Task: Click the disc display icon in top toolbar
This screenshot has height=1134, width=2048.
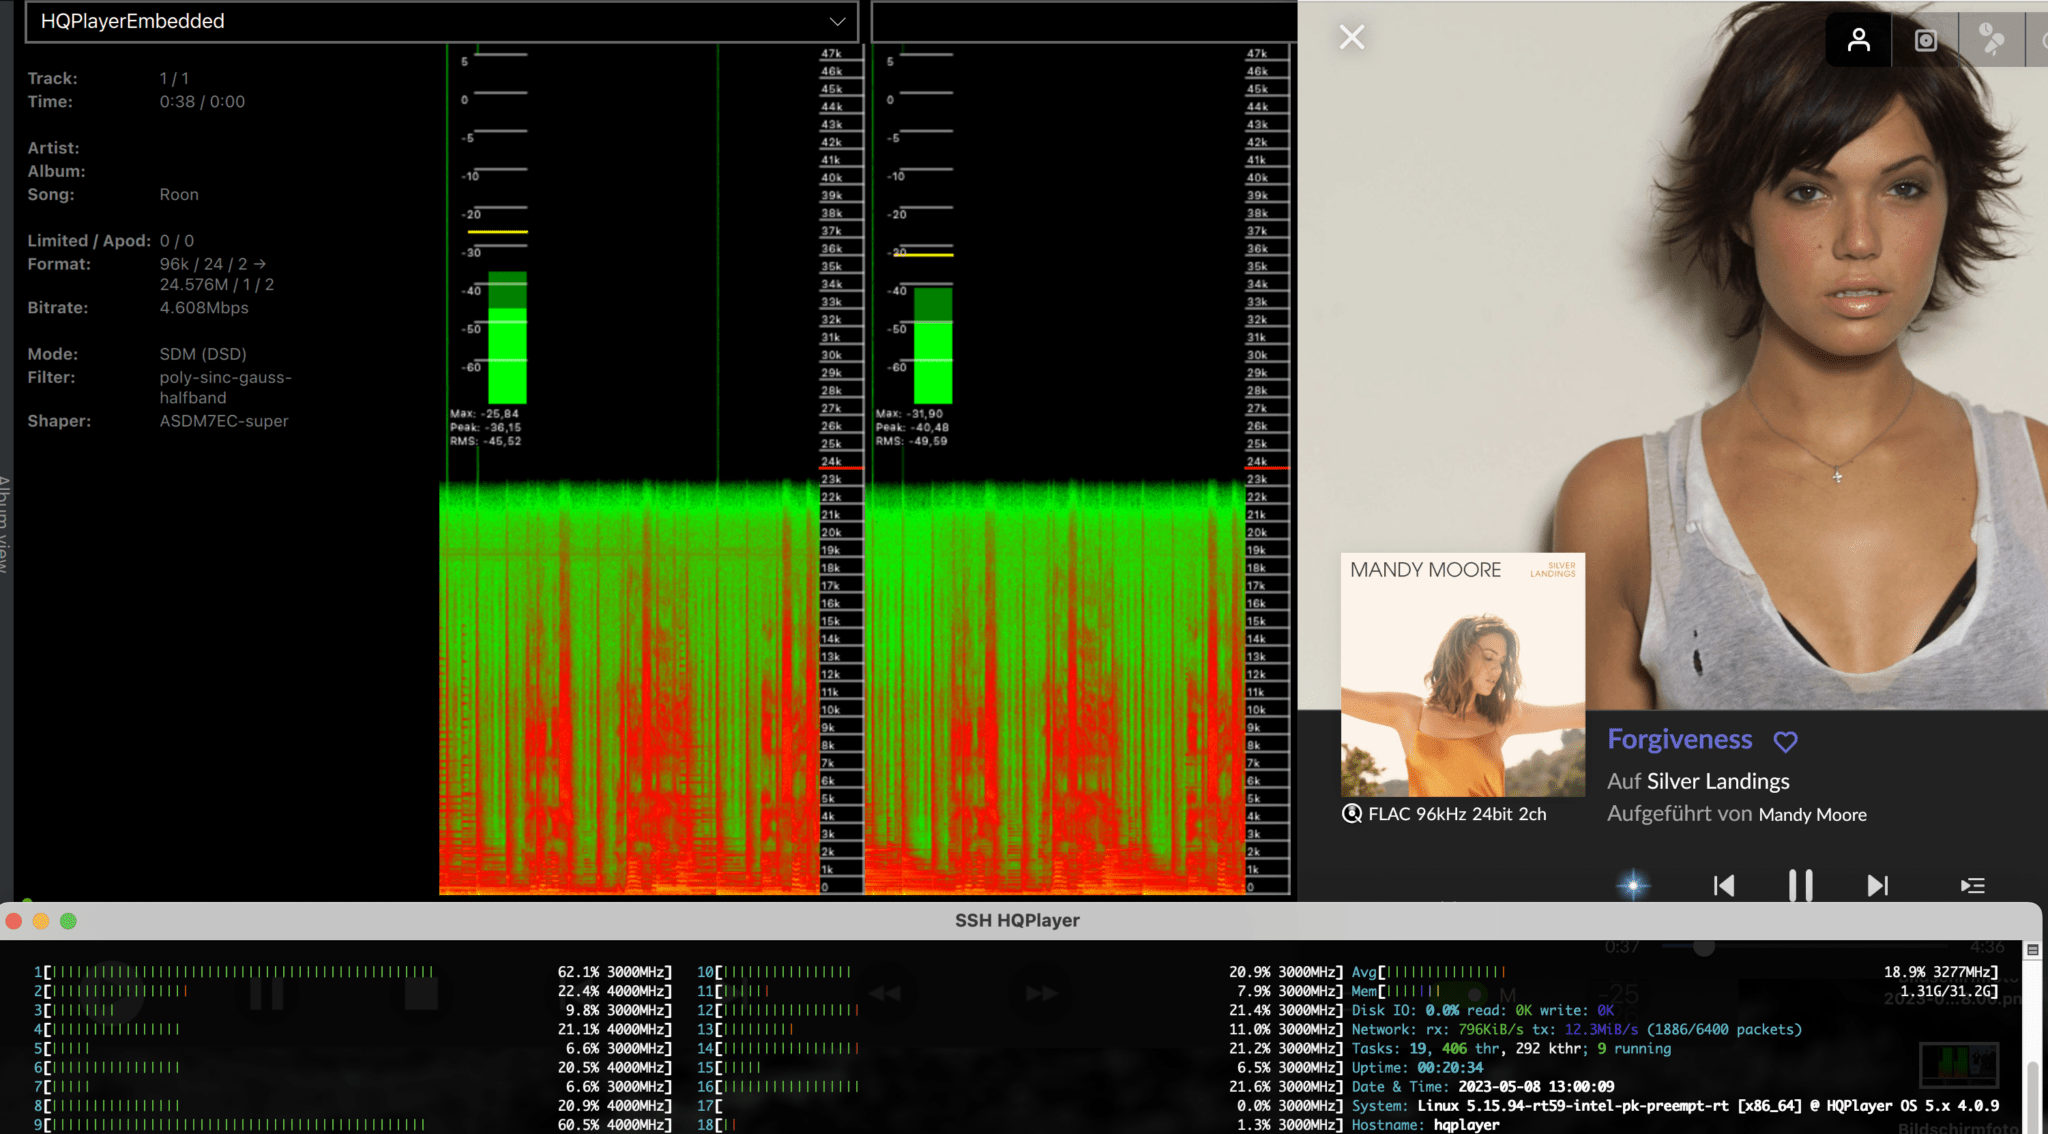Action: pos(1926,40)
